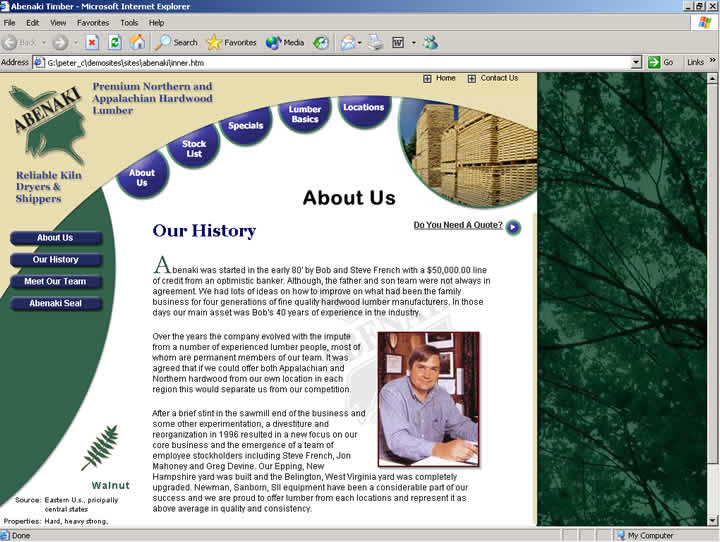Click the Abenaki Seal sidebar button
720x542 pixels.
point(55,304)
